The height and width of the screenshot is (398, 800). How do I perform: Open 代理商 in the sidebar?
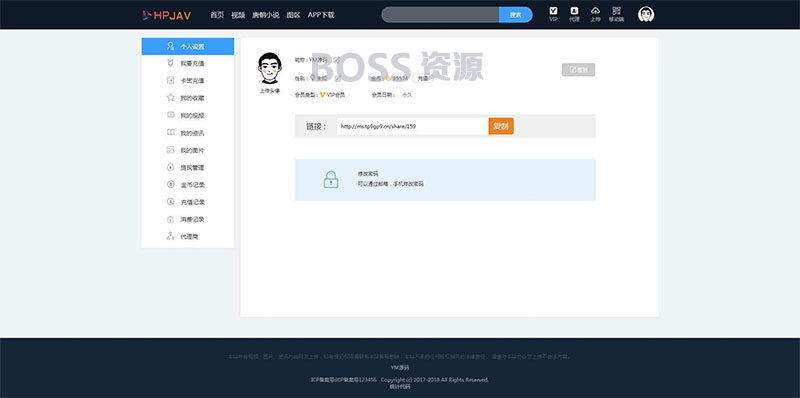pos(188,237)
